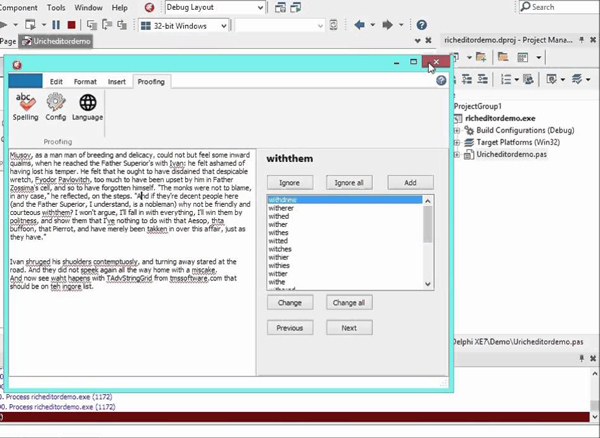This screenshot has width=600, height=438.
Task: Run the Spelling check in Proofing ribbon
Action: click(x=25, y=107)
